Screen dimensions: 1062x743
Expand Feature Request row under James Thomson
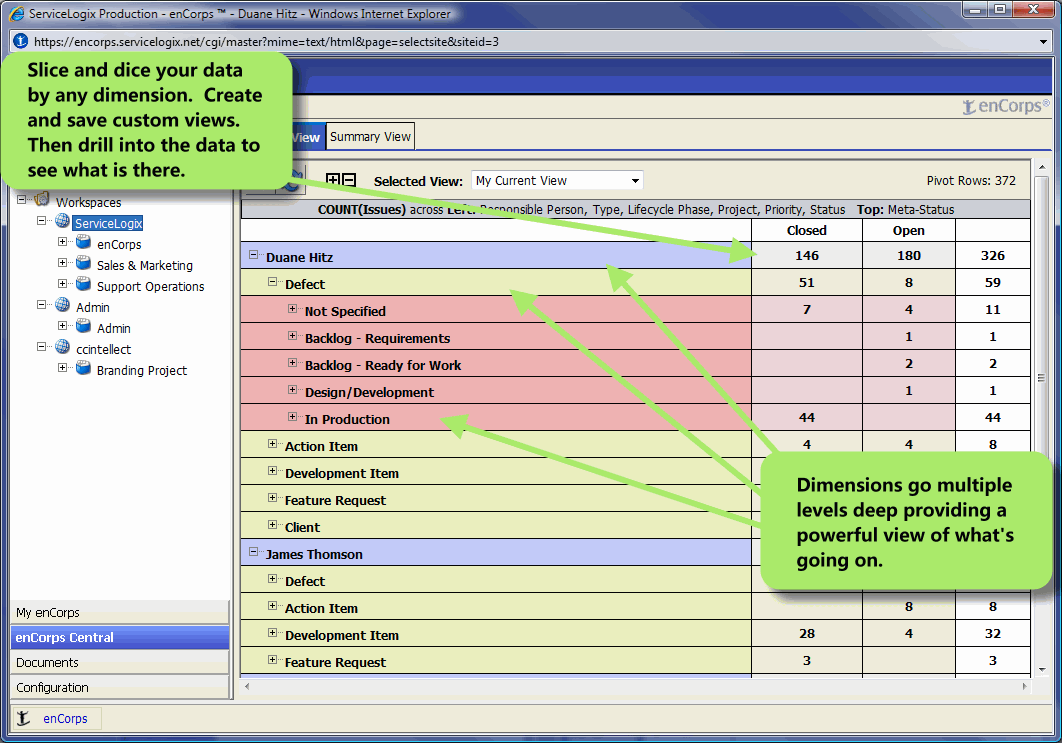point(272,660)
